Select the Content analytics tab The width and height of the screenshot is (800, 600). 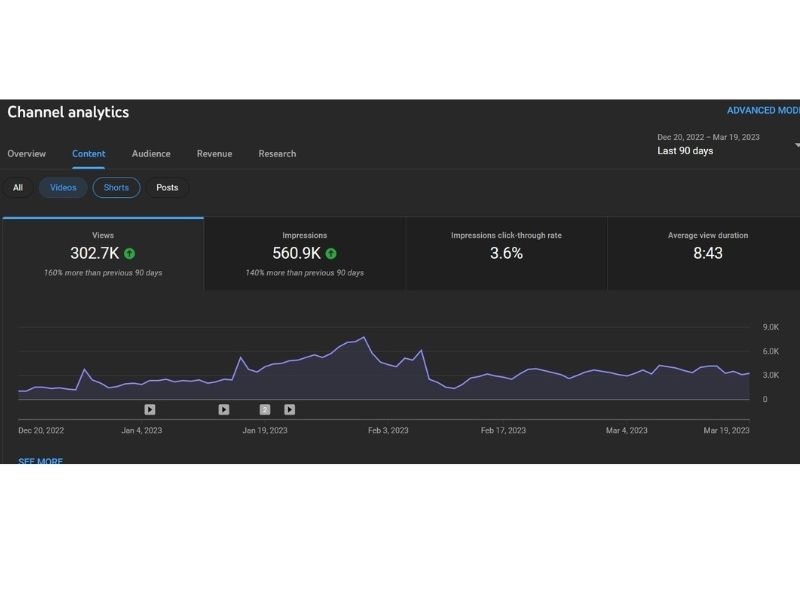tap(88, 154)
